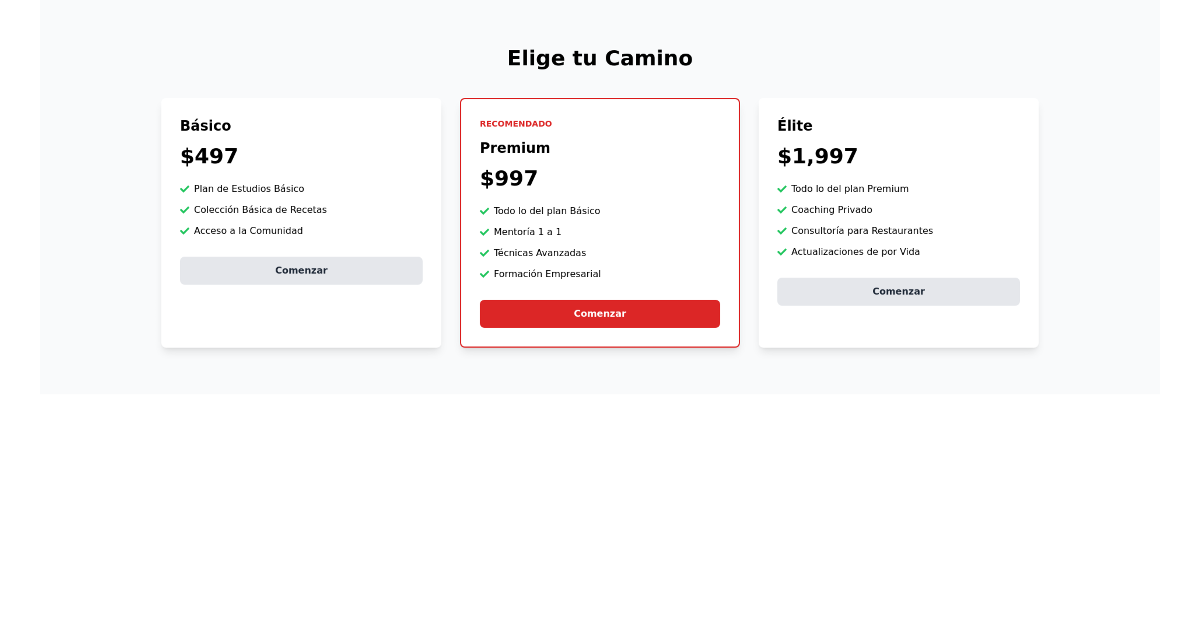The image size is (1200, 630).
Task: Click the checkmark beside Todo lo del plan Básico
Action: (x=484, y=210)
